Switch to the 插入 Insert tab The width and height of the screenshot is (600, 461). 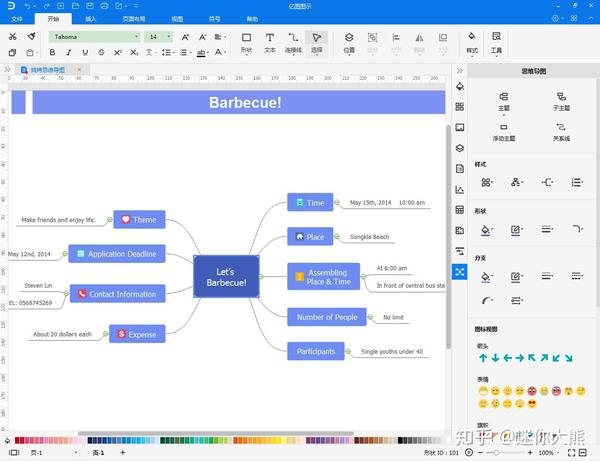click(x=90, y=19)
